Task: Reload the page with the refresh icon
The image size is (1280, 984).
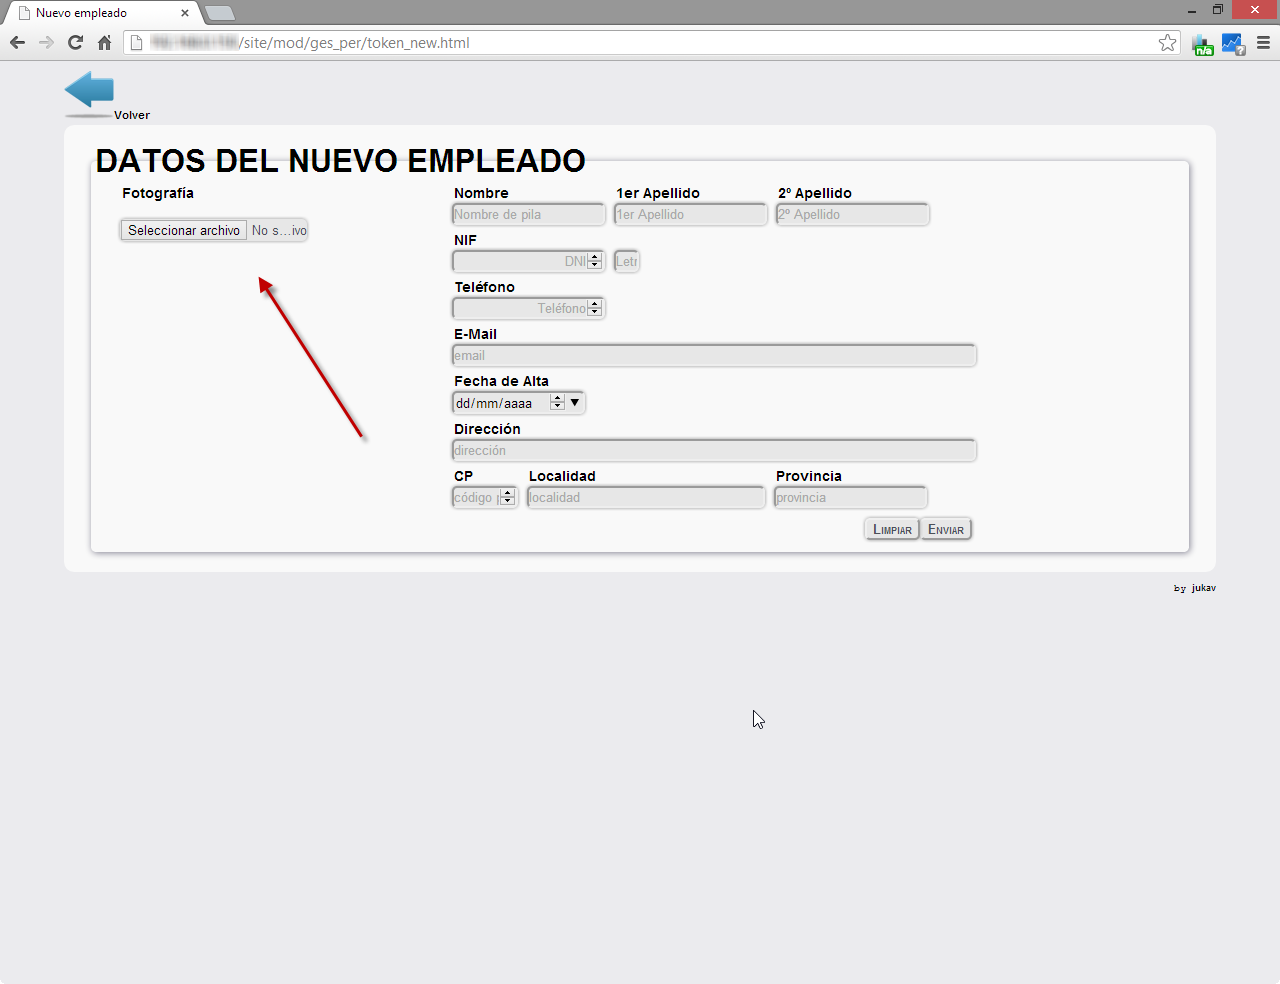Action: click(75, 43)
